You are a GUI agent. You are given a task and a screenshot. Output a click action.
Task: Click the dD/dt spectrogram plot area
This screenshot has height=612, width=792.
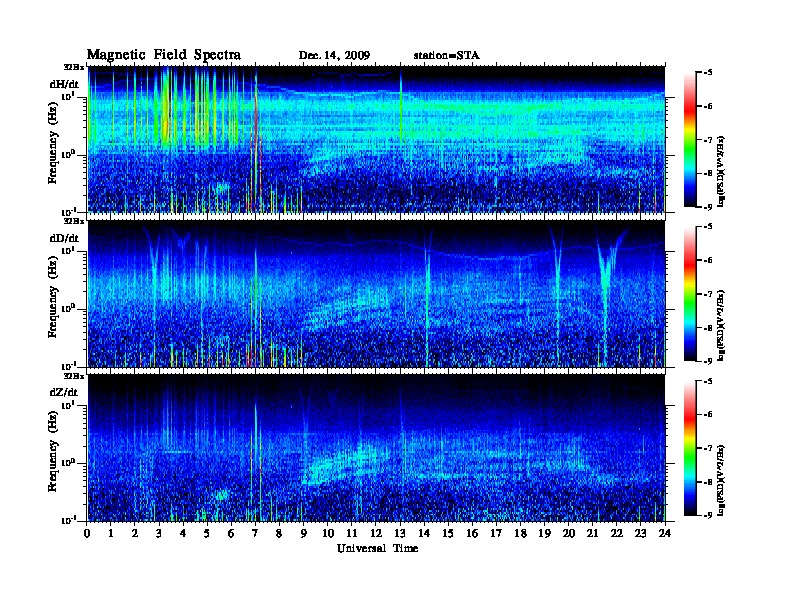click(376, 294)
